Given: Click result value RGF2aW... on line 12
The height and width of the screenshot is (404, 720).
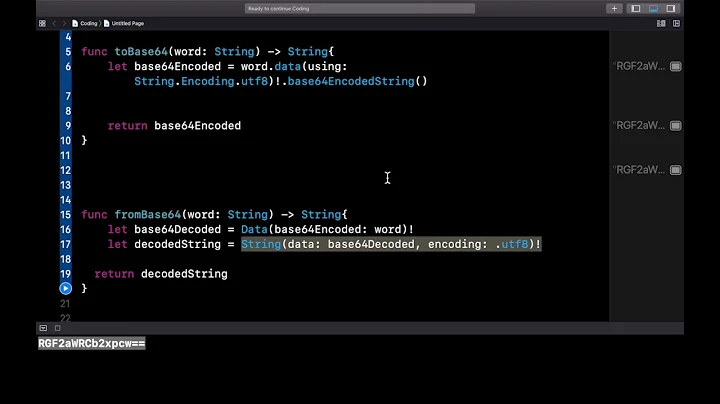Looking at the screenshot, I should [x=639, y=170].
